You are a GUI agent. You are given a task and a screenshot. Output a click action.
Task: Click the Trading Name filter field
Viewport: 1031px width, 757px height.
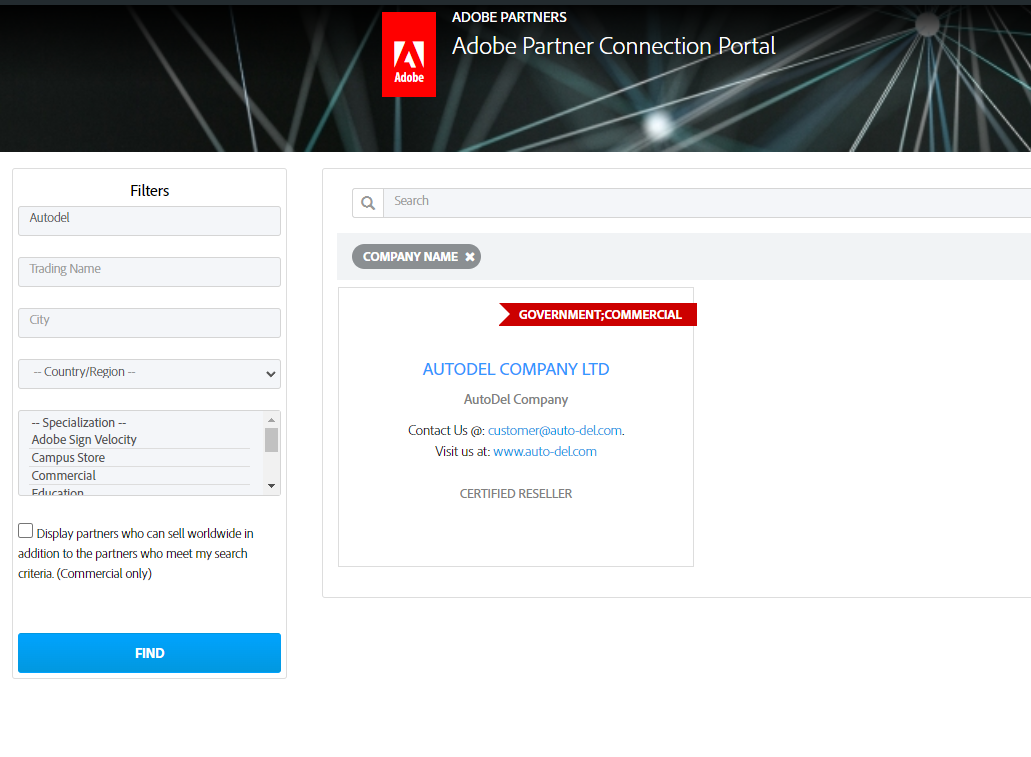(x=149, y=271)
